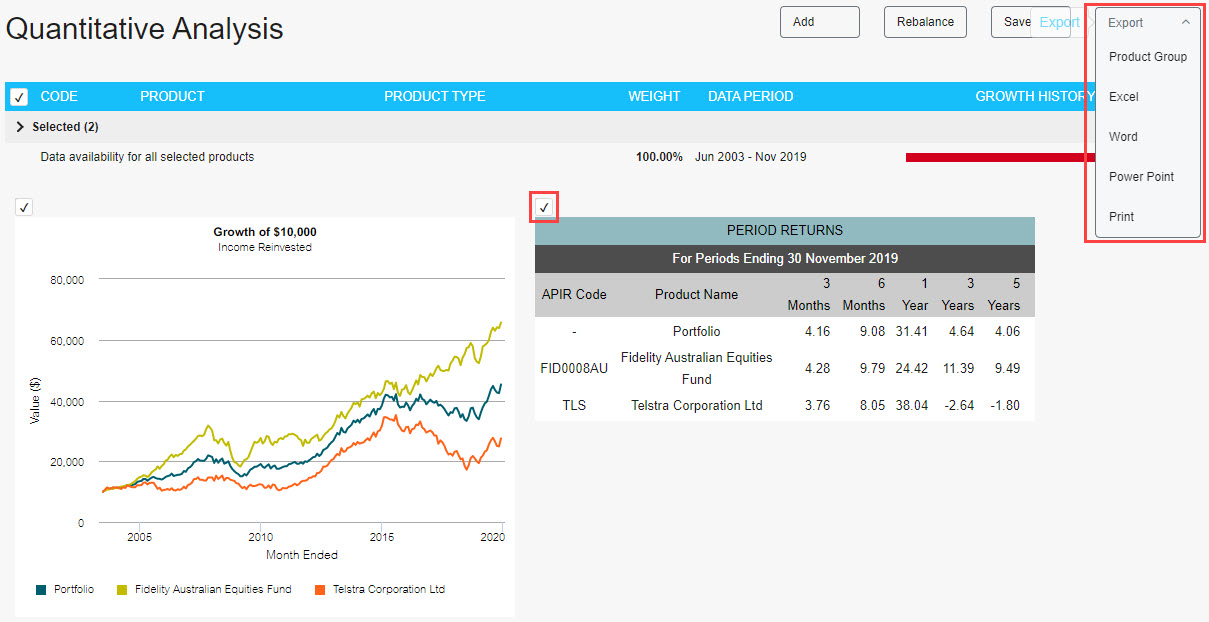Screen dimensions: 1209x622
Task: Select Print from the Export menu
Action: click(1121, 217)
